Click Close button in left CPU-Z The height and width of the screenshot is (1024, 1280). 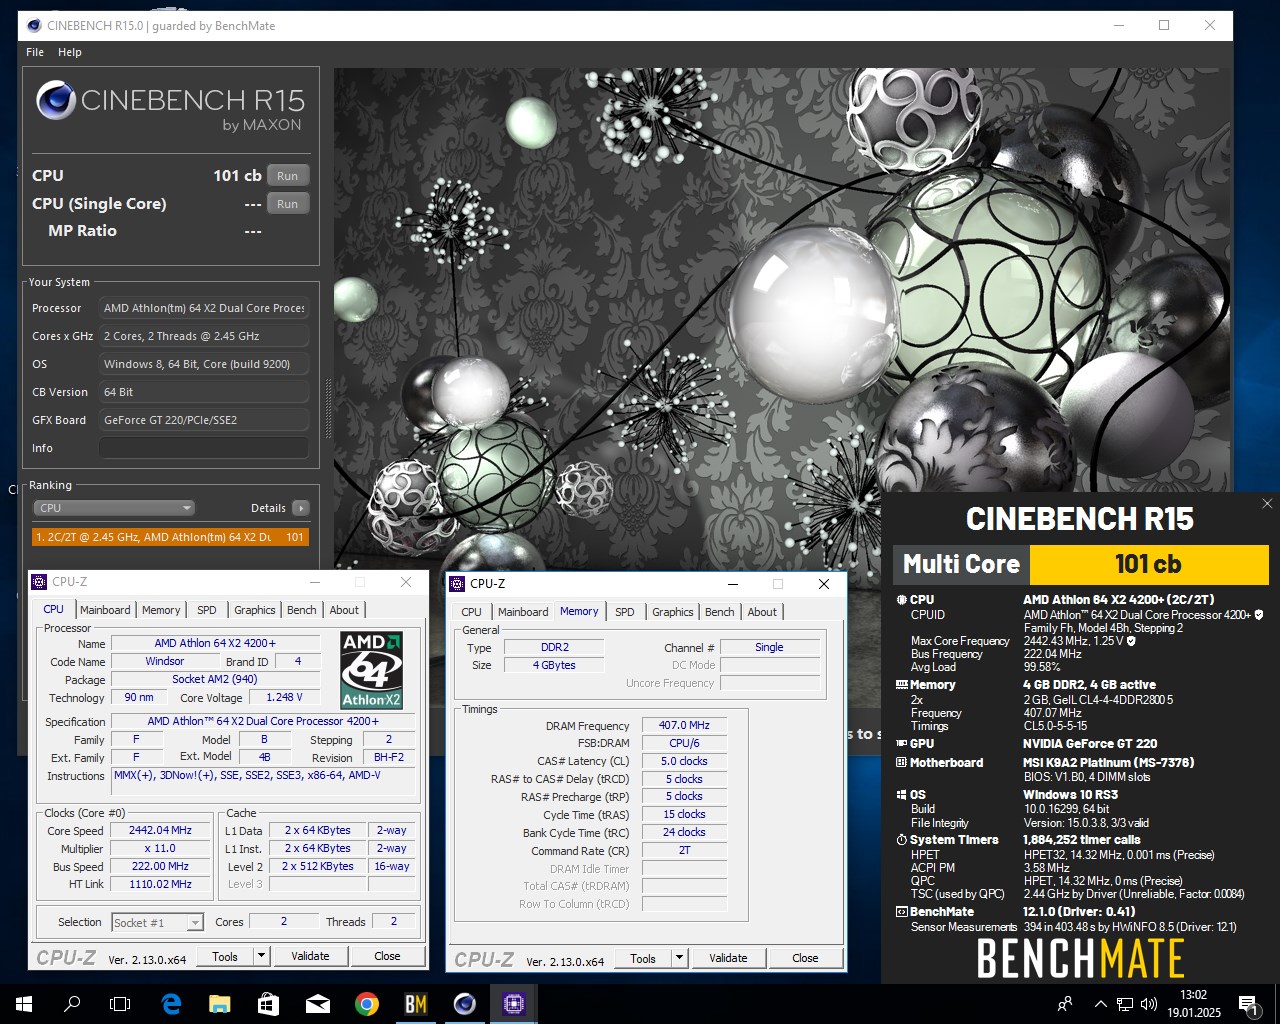387,956
